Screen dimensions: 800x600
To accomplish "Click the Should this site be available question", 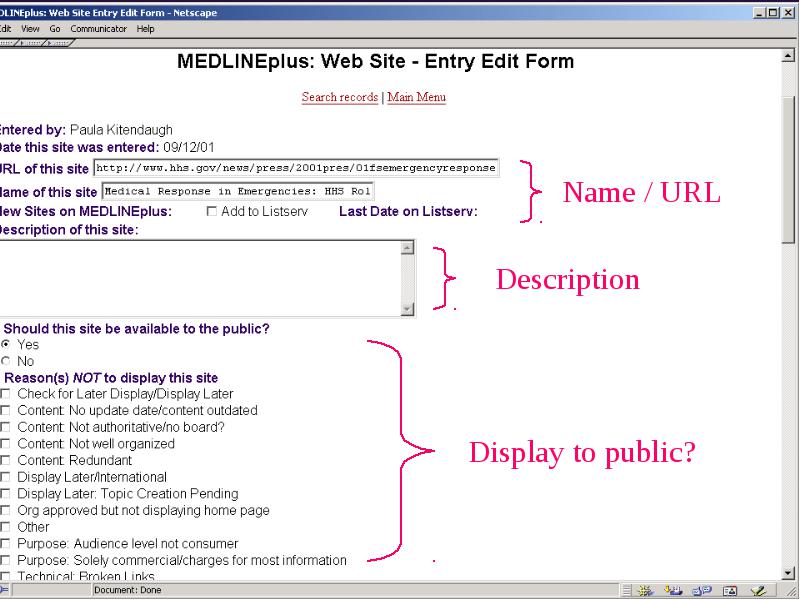I will pyautogui.click(x=136, y=329).
